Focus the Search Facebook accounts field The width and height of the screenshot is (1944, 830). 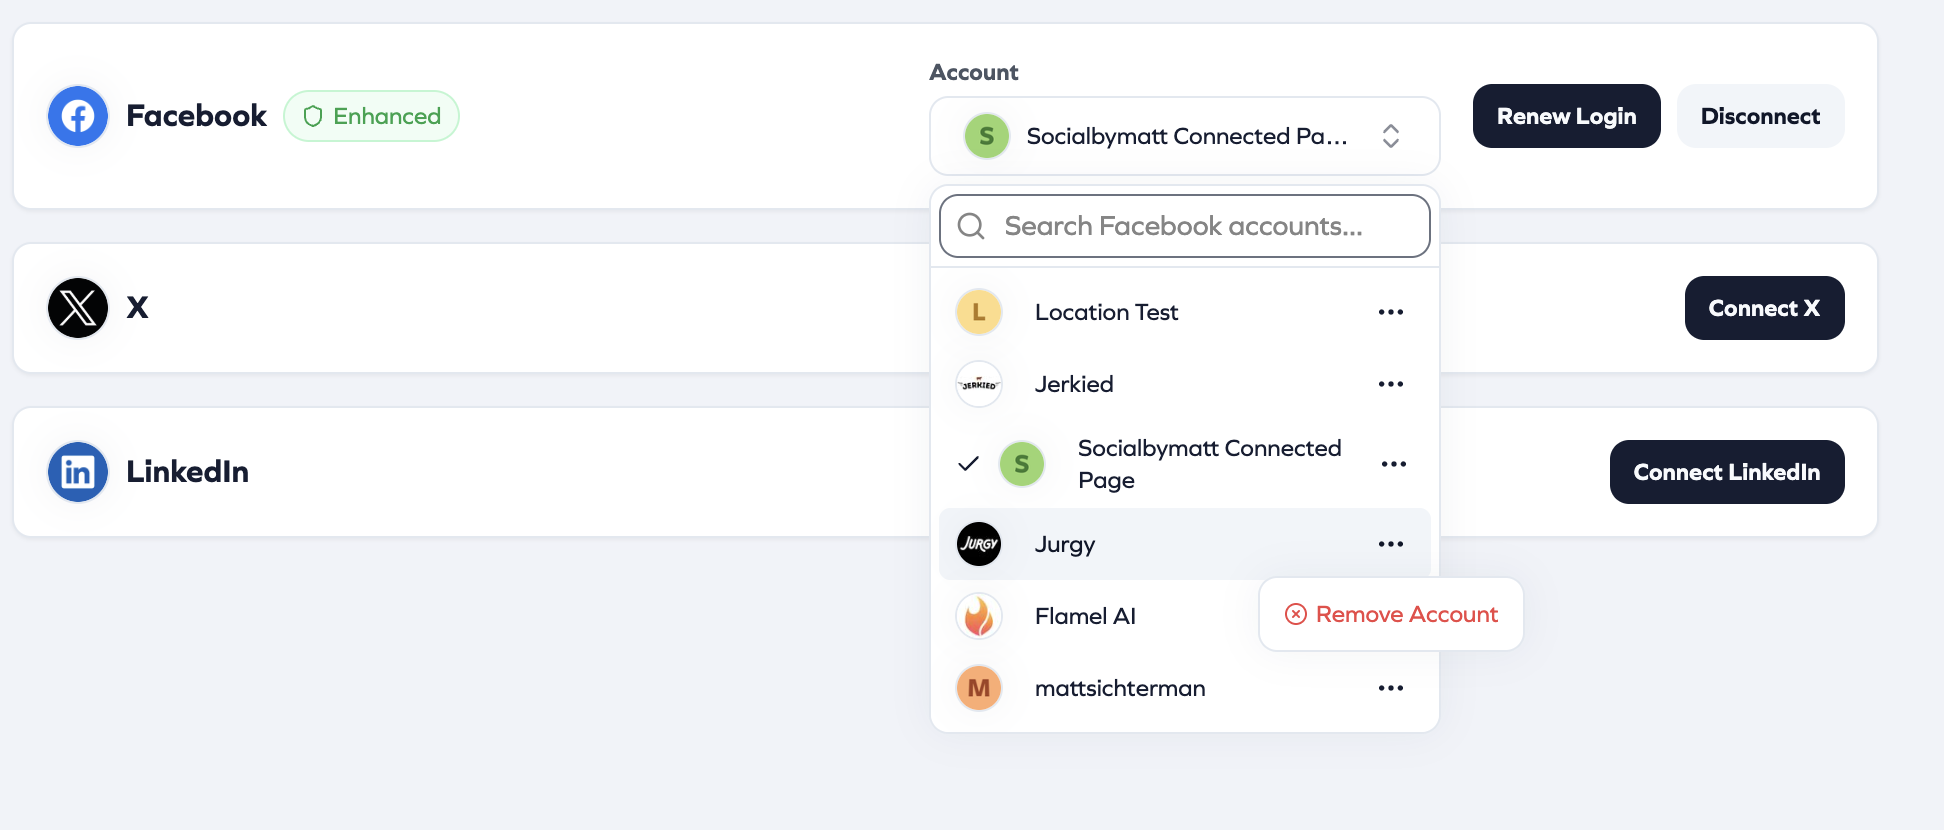click(1185, 226)
